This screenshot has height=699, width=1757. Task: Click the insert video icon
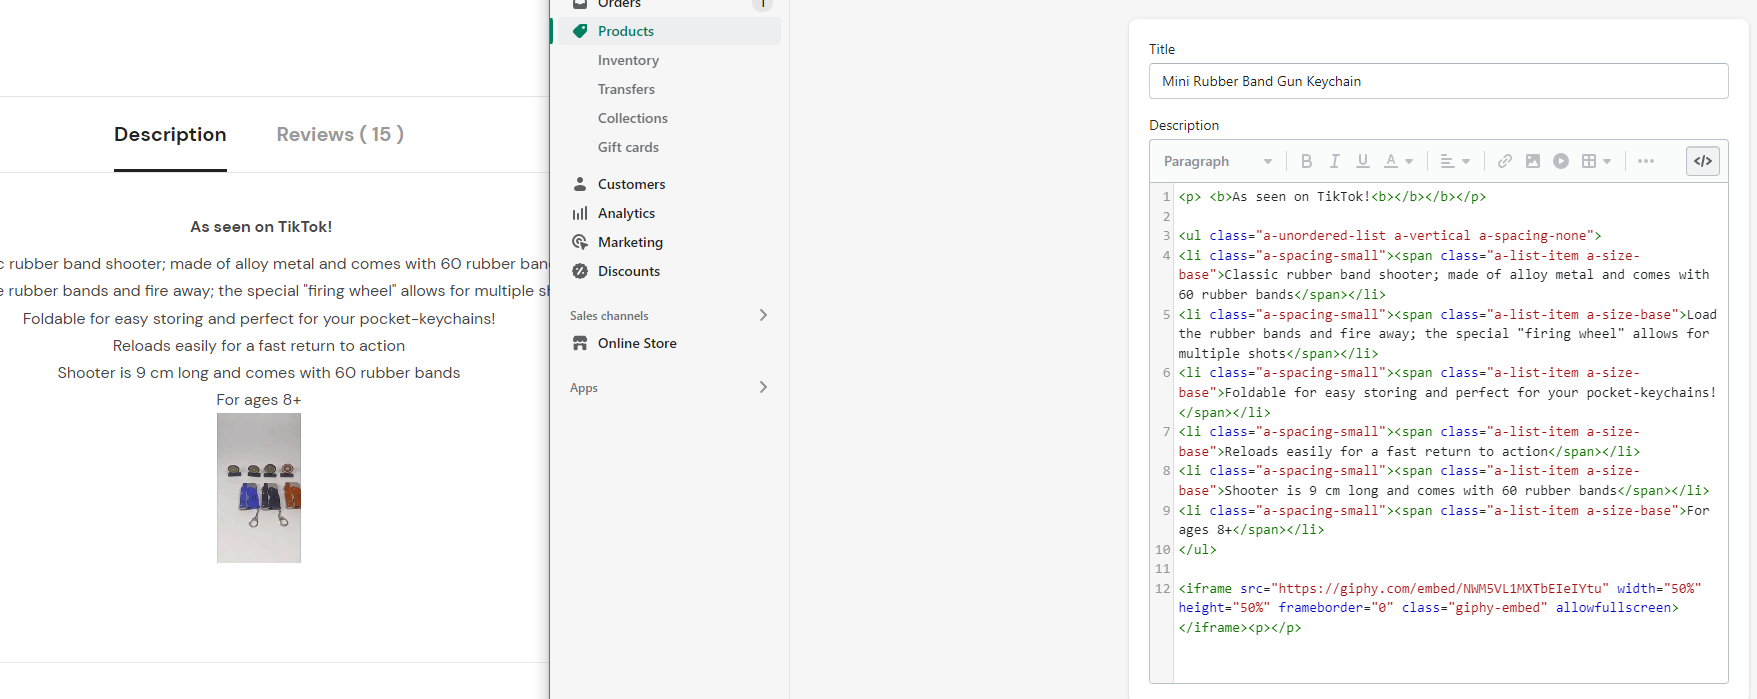1560,161
